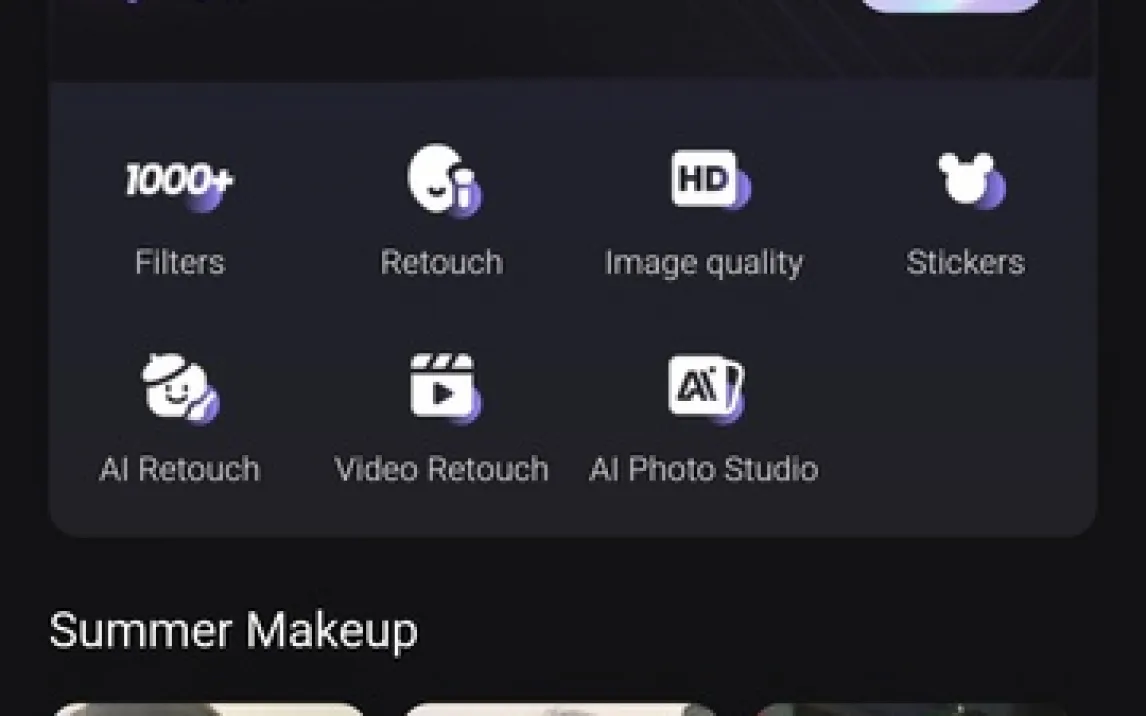The image size is (1146, 716).
Task: Click the Filters text label
Action: pos(180,263)
